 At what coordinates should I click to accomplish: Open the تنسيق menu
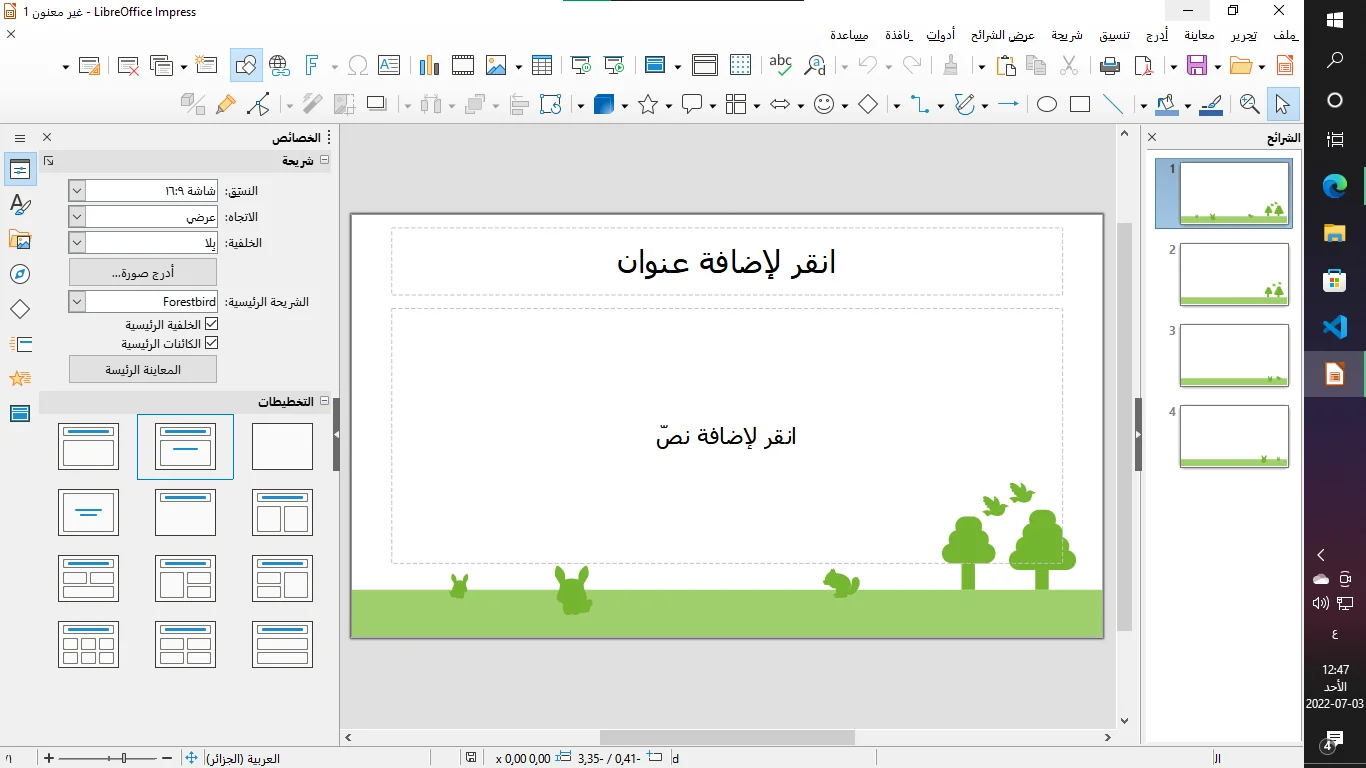1116,36
